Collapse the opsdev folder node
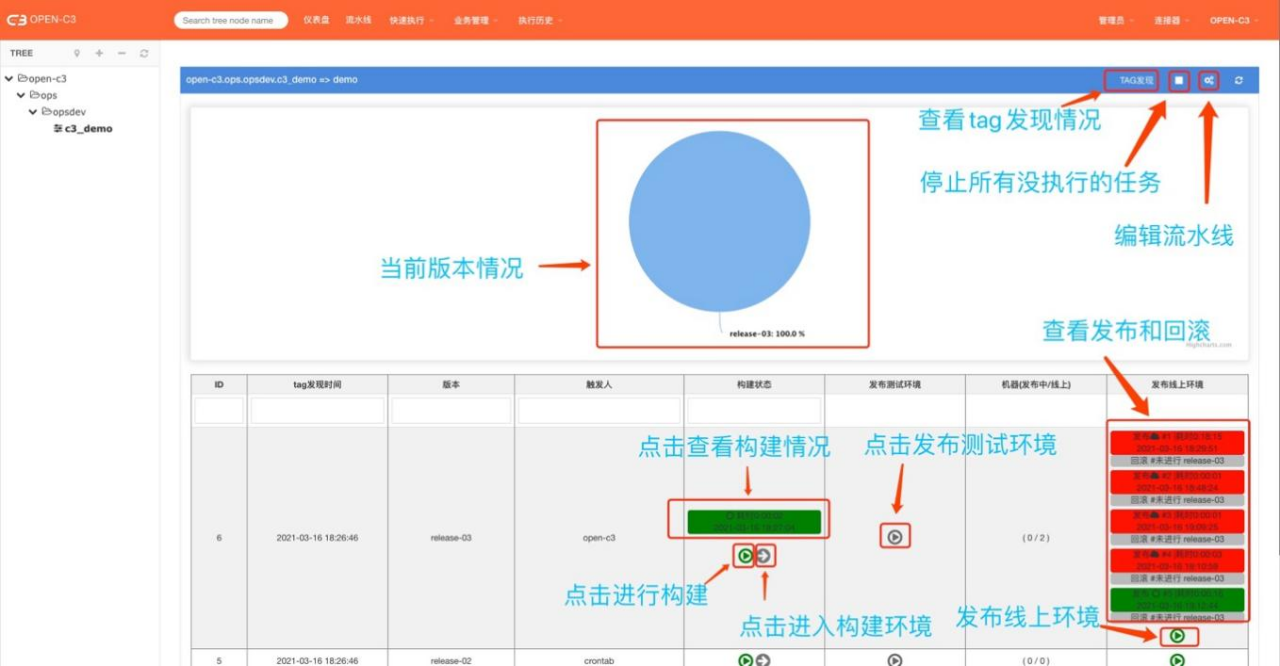This screenshot has height=666, width=1280. point(33,112)
